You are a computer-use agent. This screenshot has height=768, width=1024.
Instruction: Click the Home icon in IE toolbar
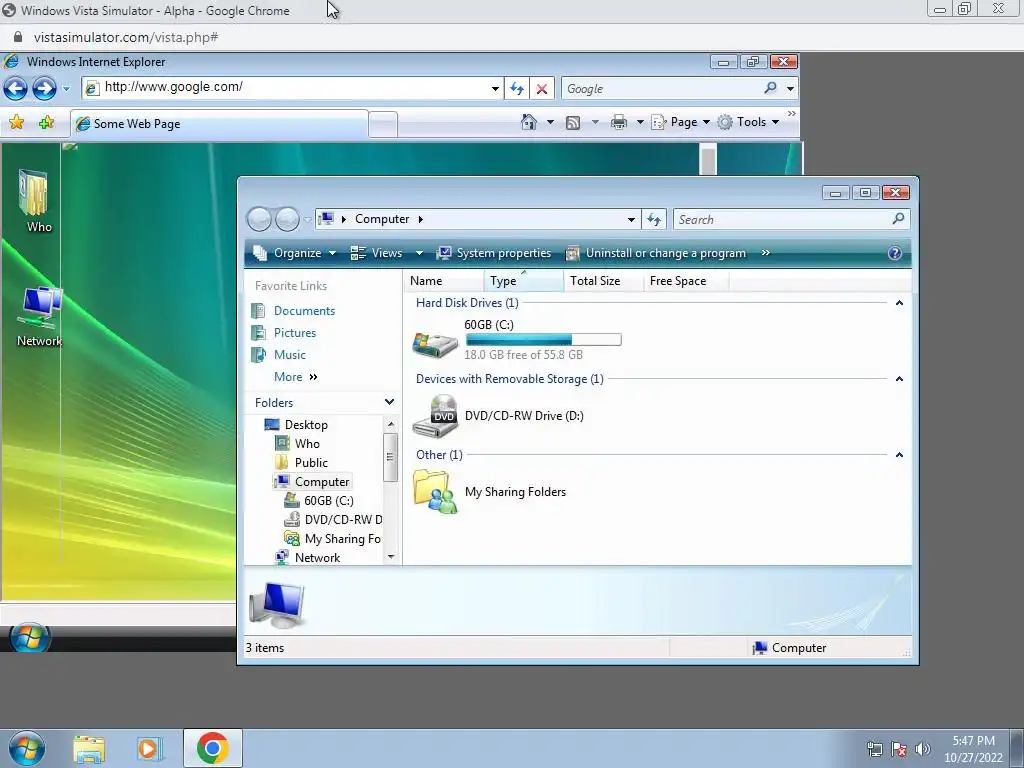click(529, 122)
